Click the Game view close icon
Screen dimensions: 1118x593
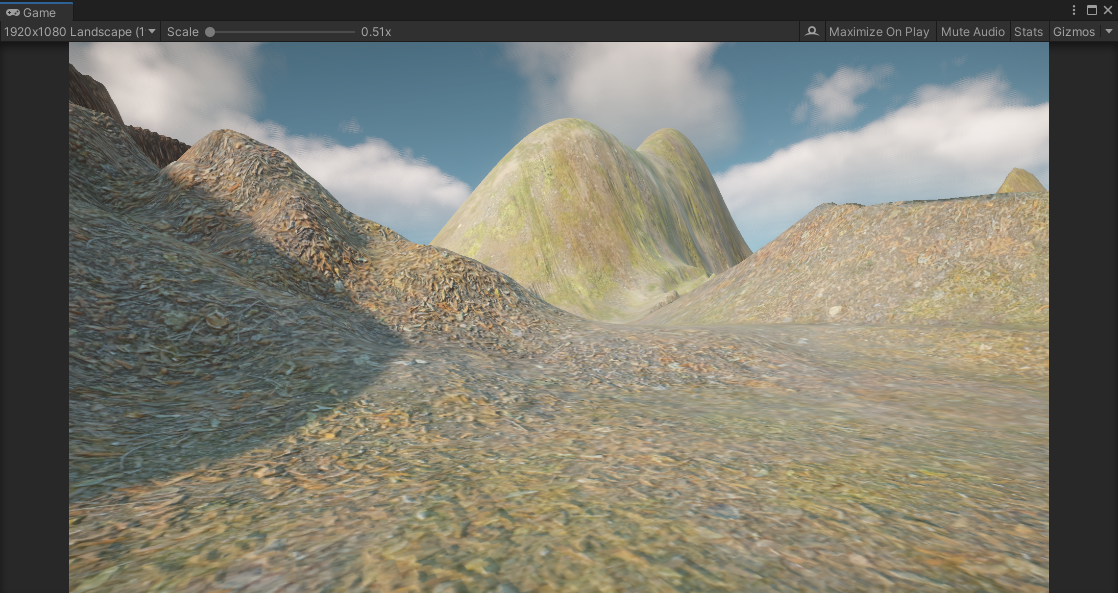(x=1109, y=10)
